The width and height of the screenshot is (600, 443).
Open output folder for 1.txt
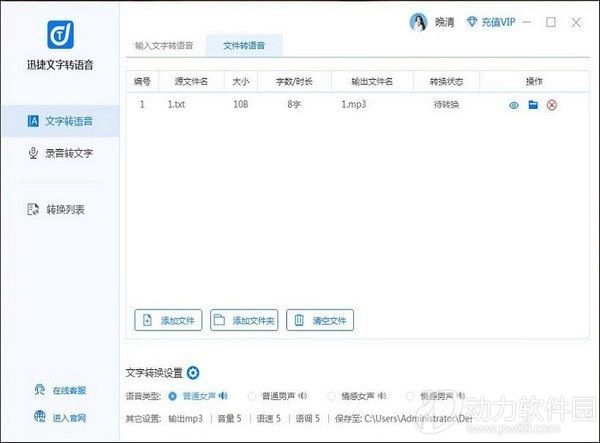pyautogui.click(x=533, y=104)
